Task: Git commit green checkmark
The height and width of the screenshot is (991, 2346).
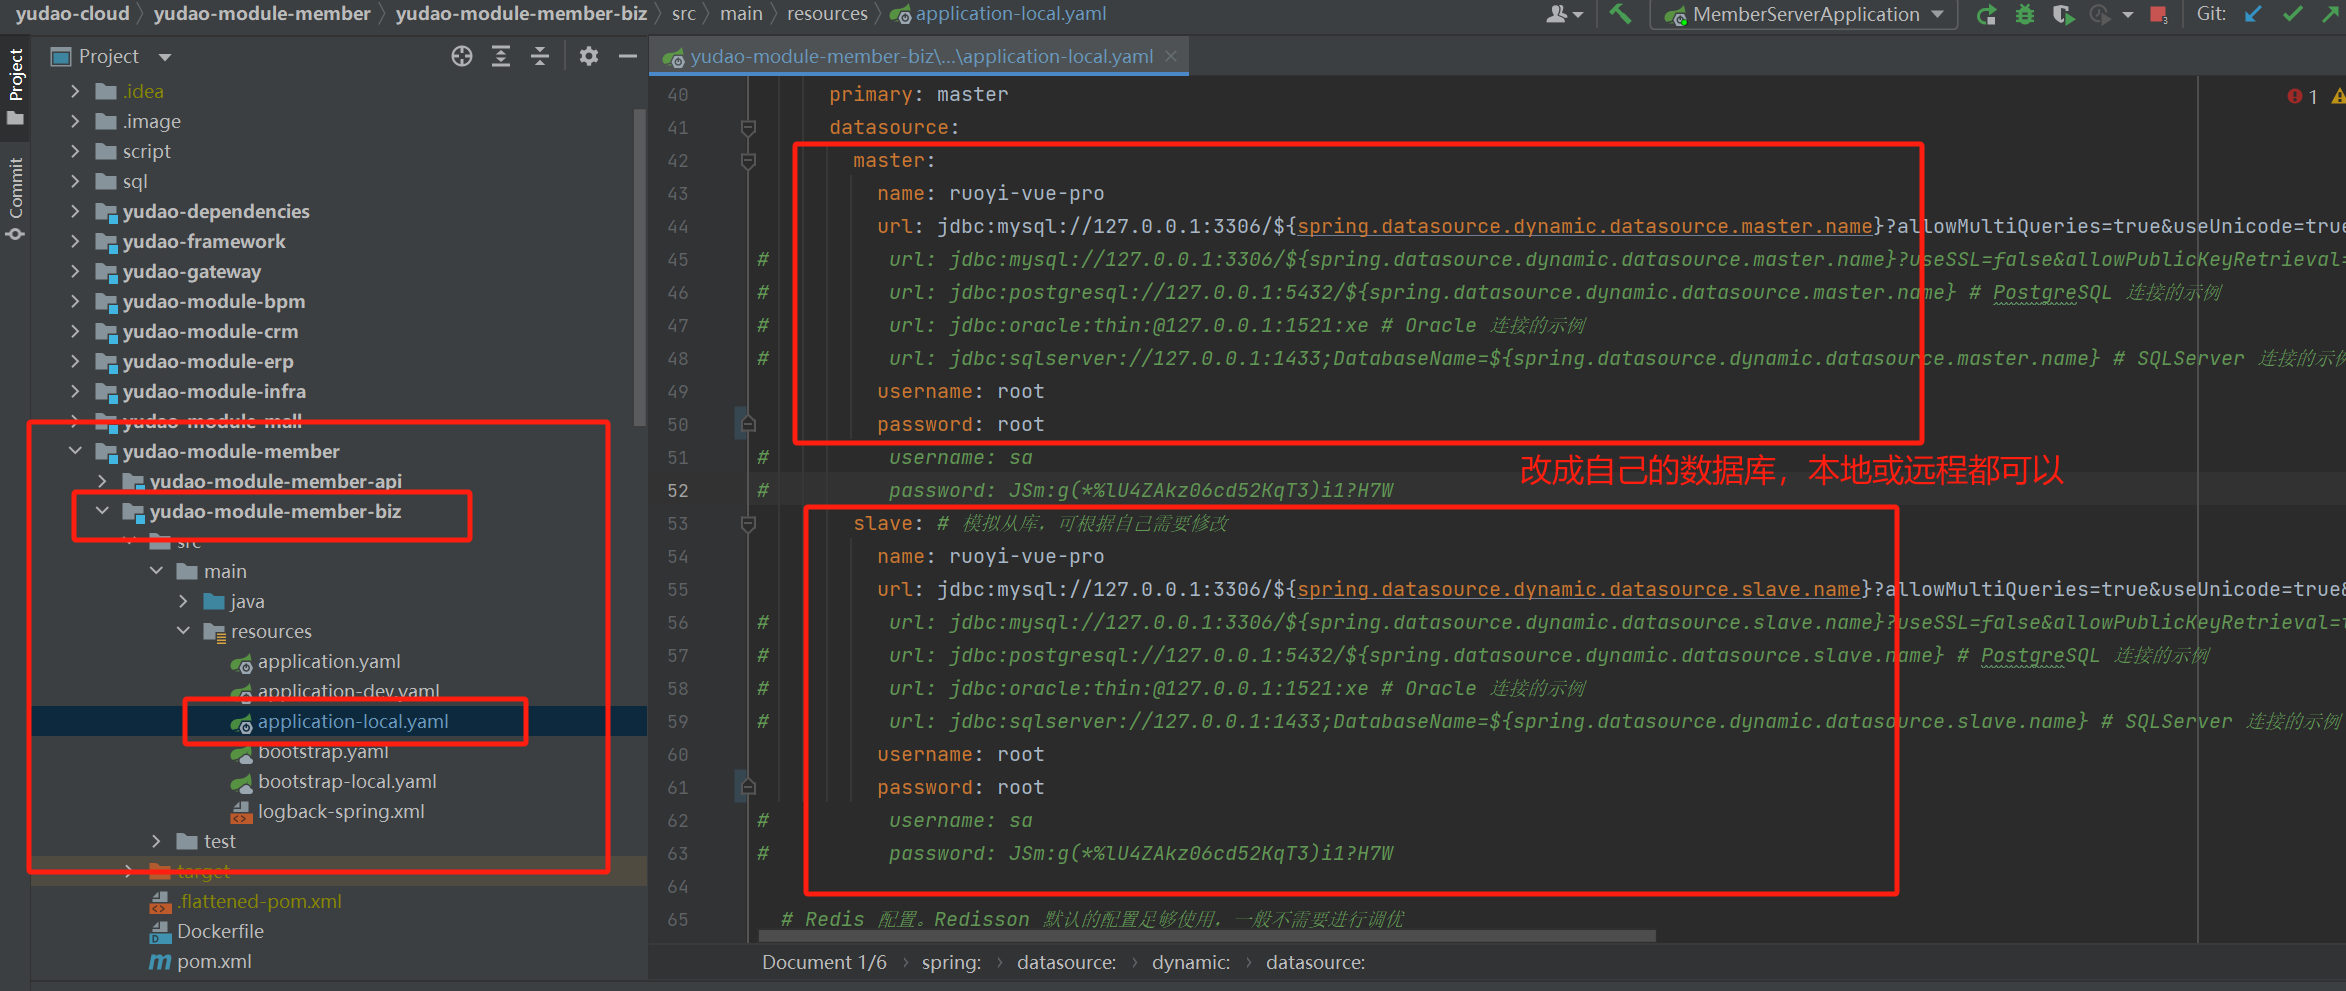Action: coord(2293,14)
